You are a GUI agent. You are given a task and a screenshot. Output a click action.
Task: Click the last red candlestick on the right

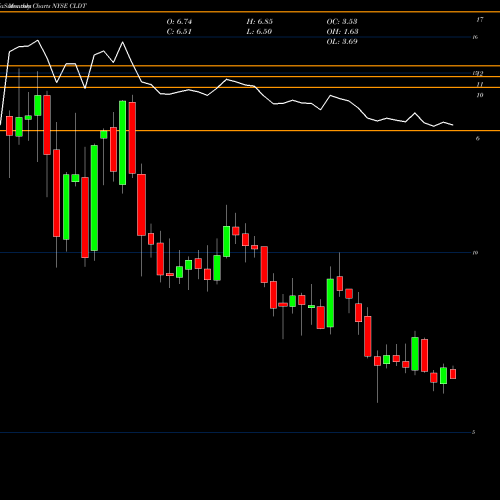pos(453,374)
